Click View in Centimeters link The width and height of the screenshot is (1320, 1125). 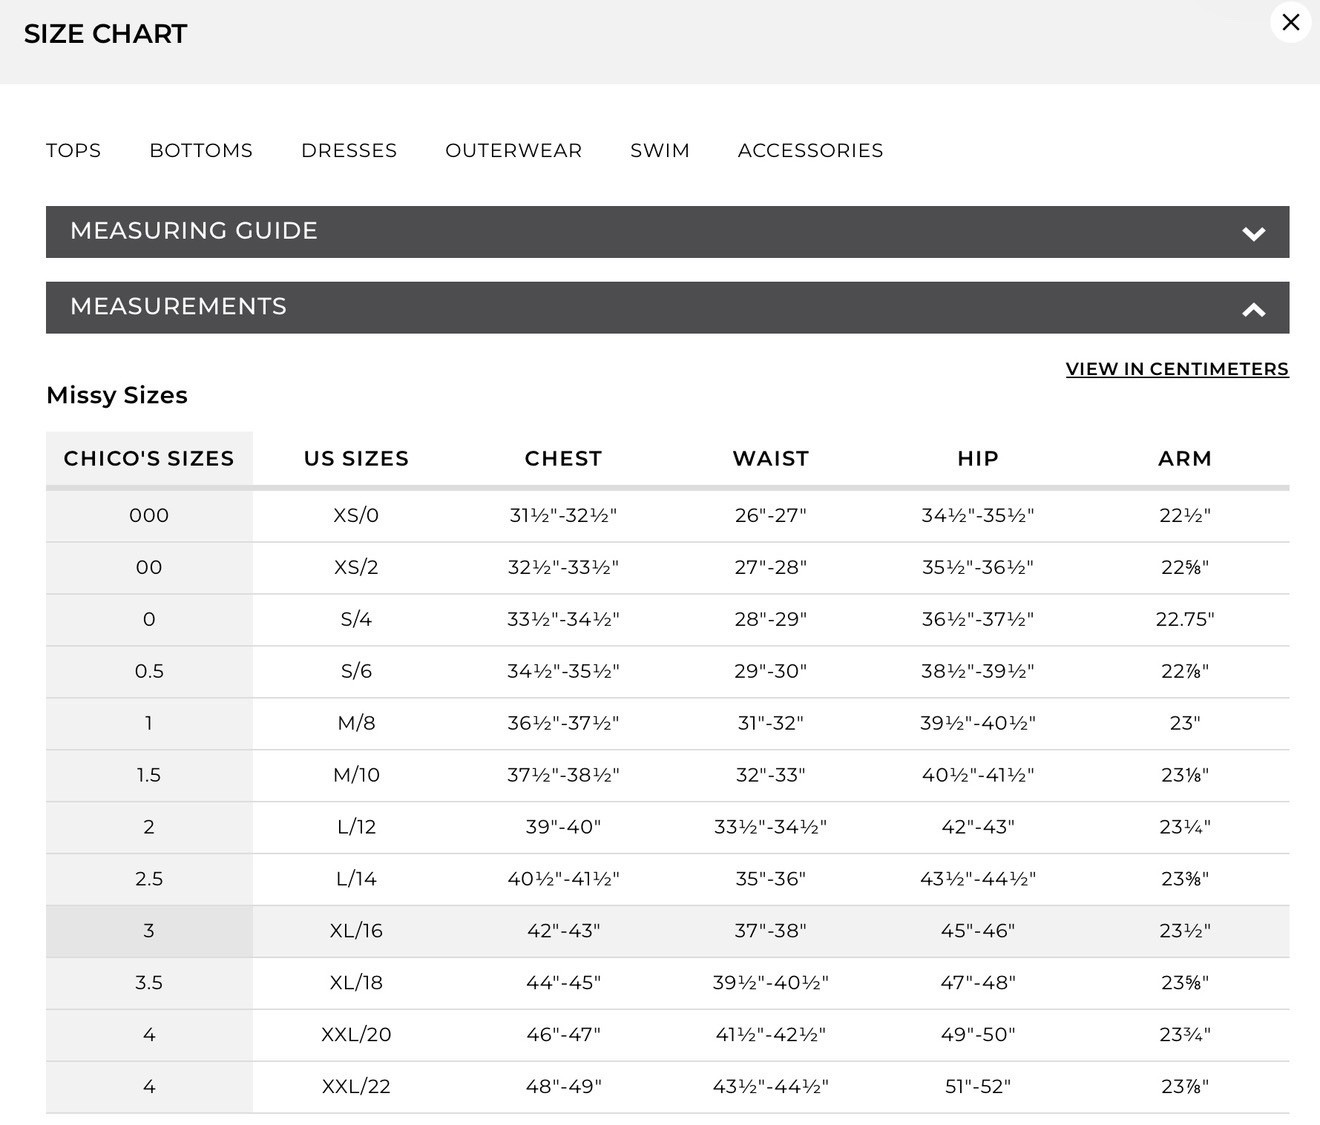[x=1177, y=369]
